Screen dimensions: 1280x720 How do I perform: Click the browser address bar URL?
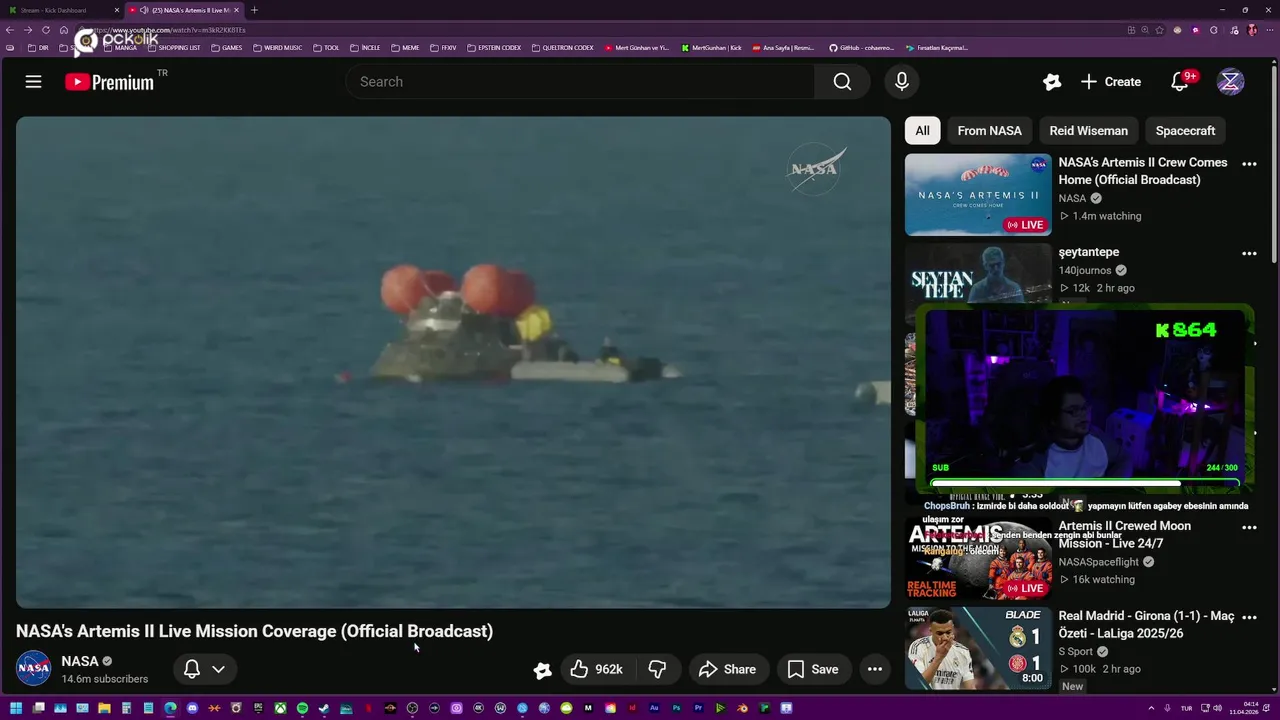tap(600, 30)
